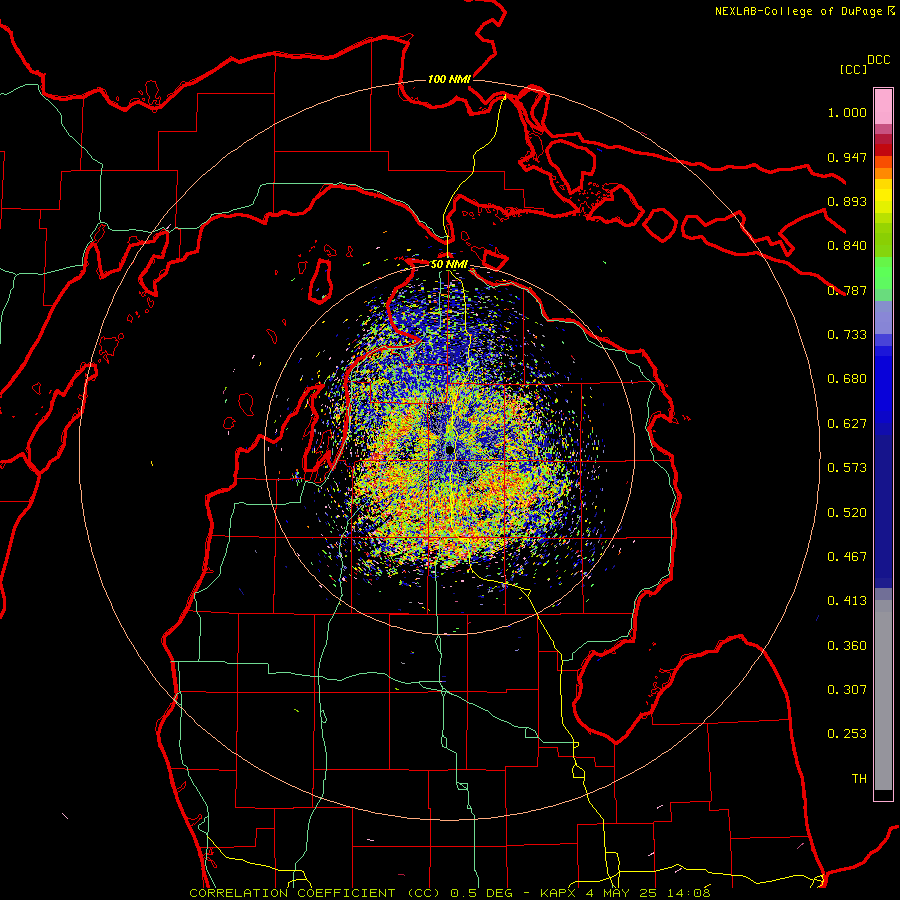Click the black radar site dot
The width and height of the screenshot is (900, 900).
click(450, 449)
